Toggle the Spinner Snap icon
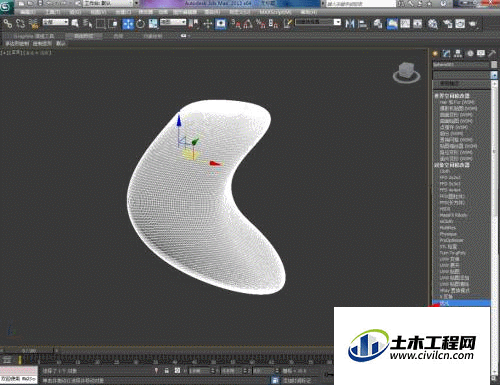 (273, 24)
